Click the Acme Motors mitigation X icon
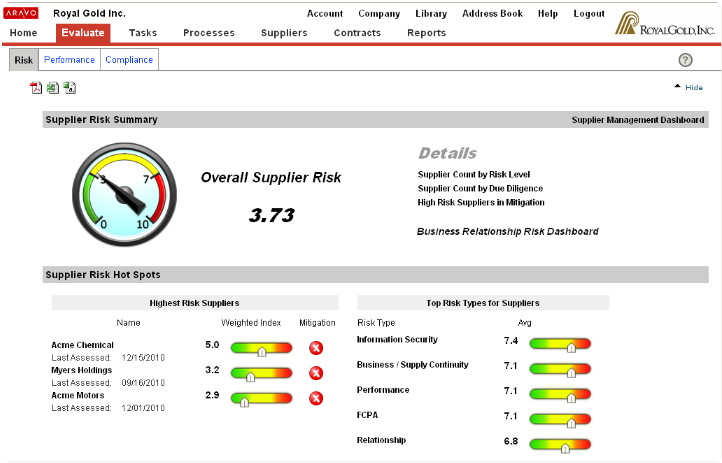Viewport: 722px width, 463px height. 316,398
